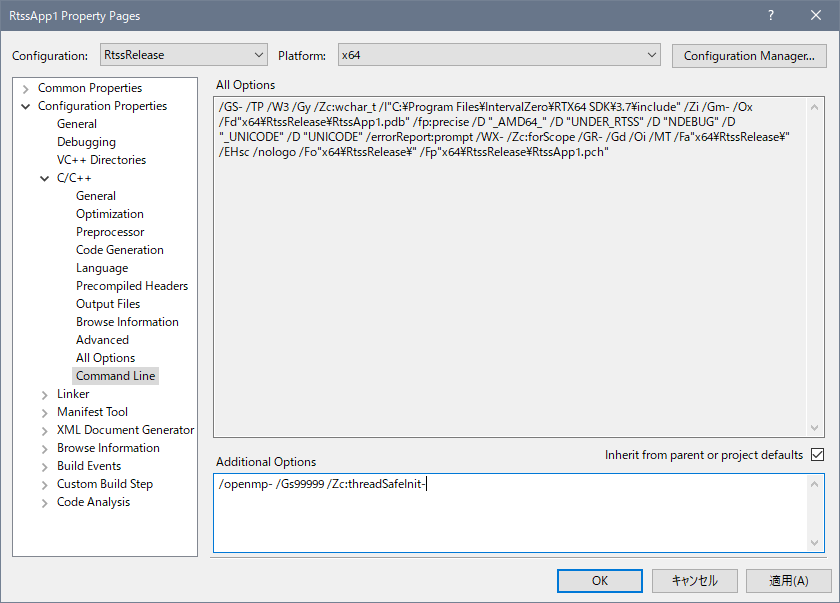
Task: Select the Optimization settings page
Action: coord(110,213)
